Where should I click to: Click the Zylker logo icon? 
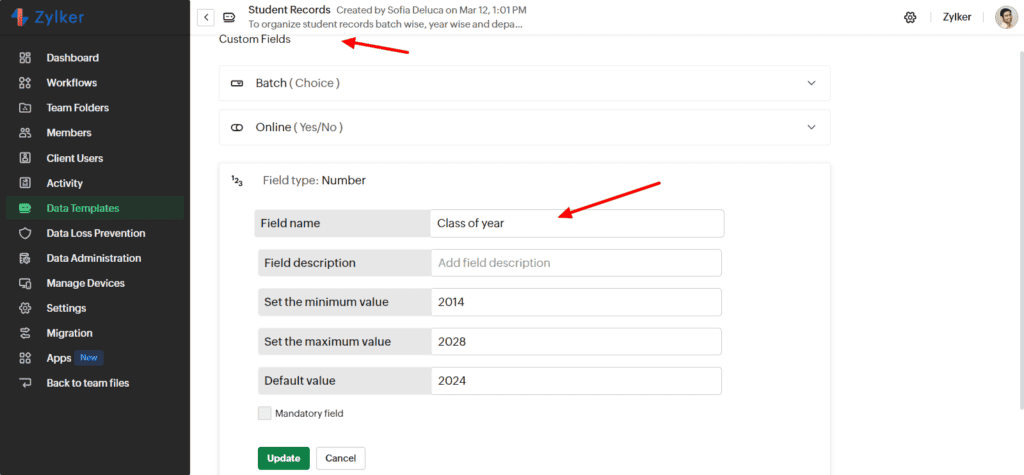click(21, 18)
